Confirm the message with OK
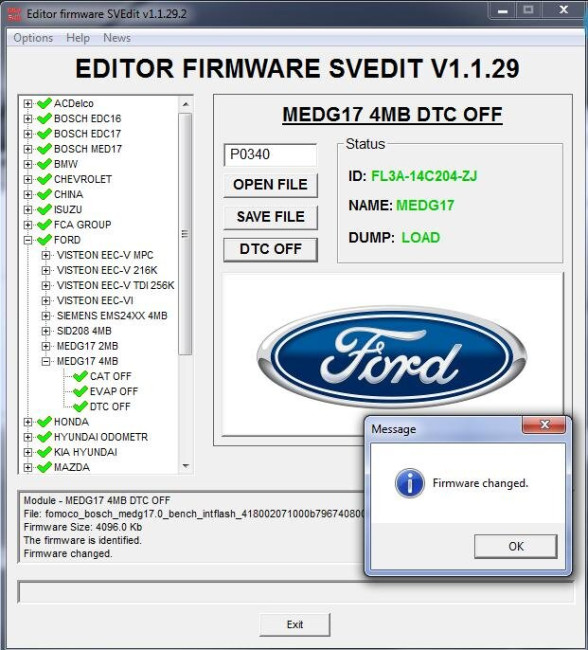Image resolution: width=588 pixels, height=650 pixels. (x=516, y=546)
